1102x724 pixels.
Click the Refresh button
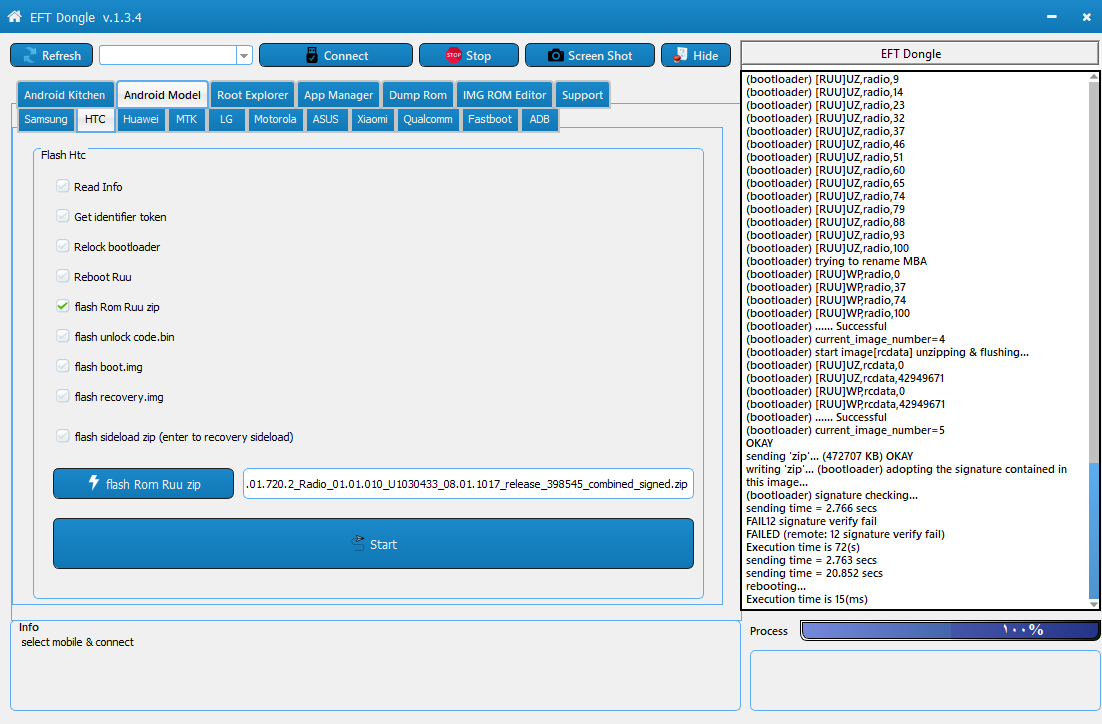point(51,56)
